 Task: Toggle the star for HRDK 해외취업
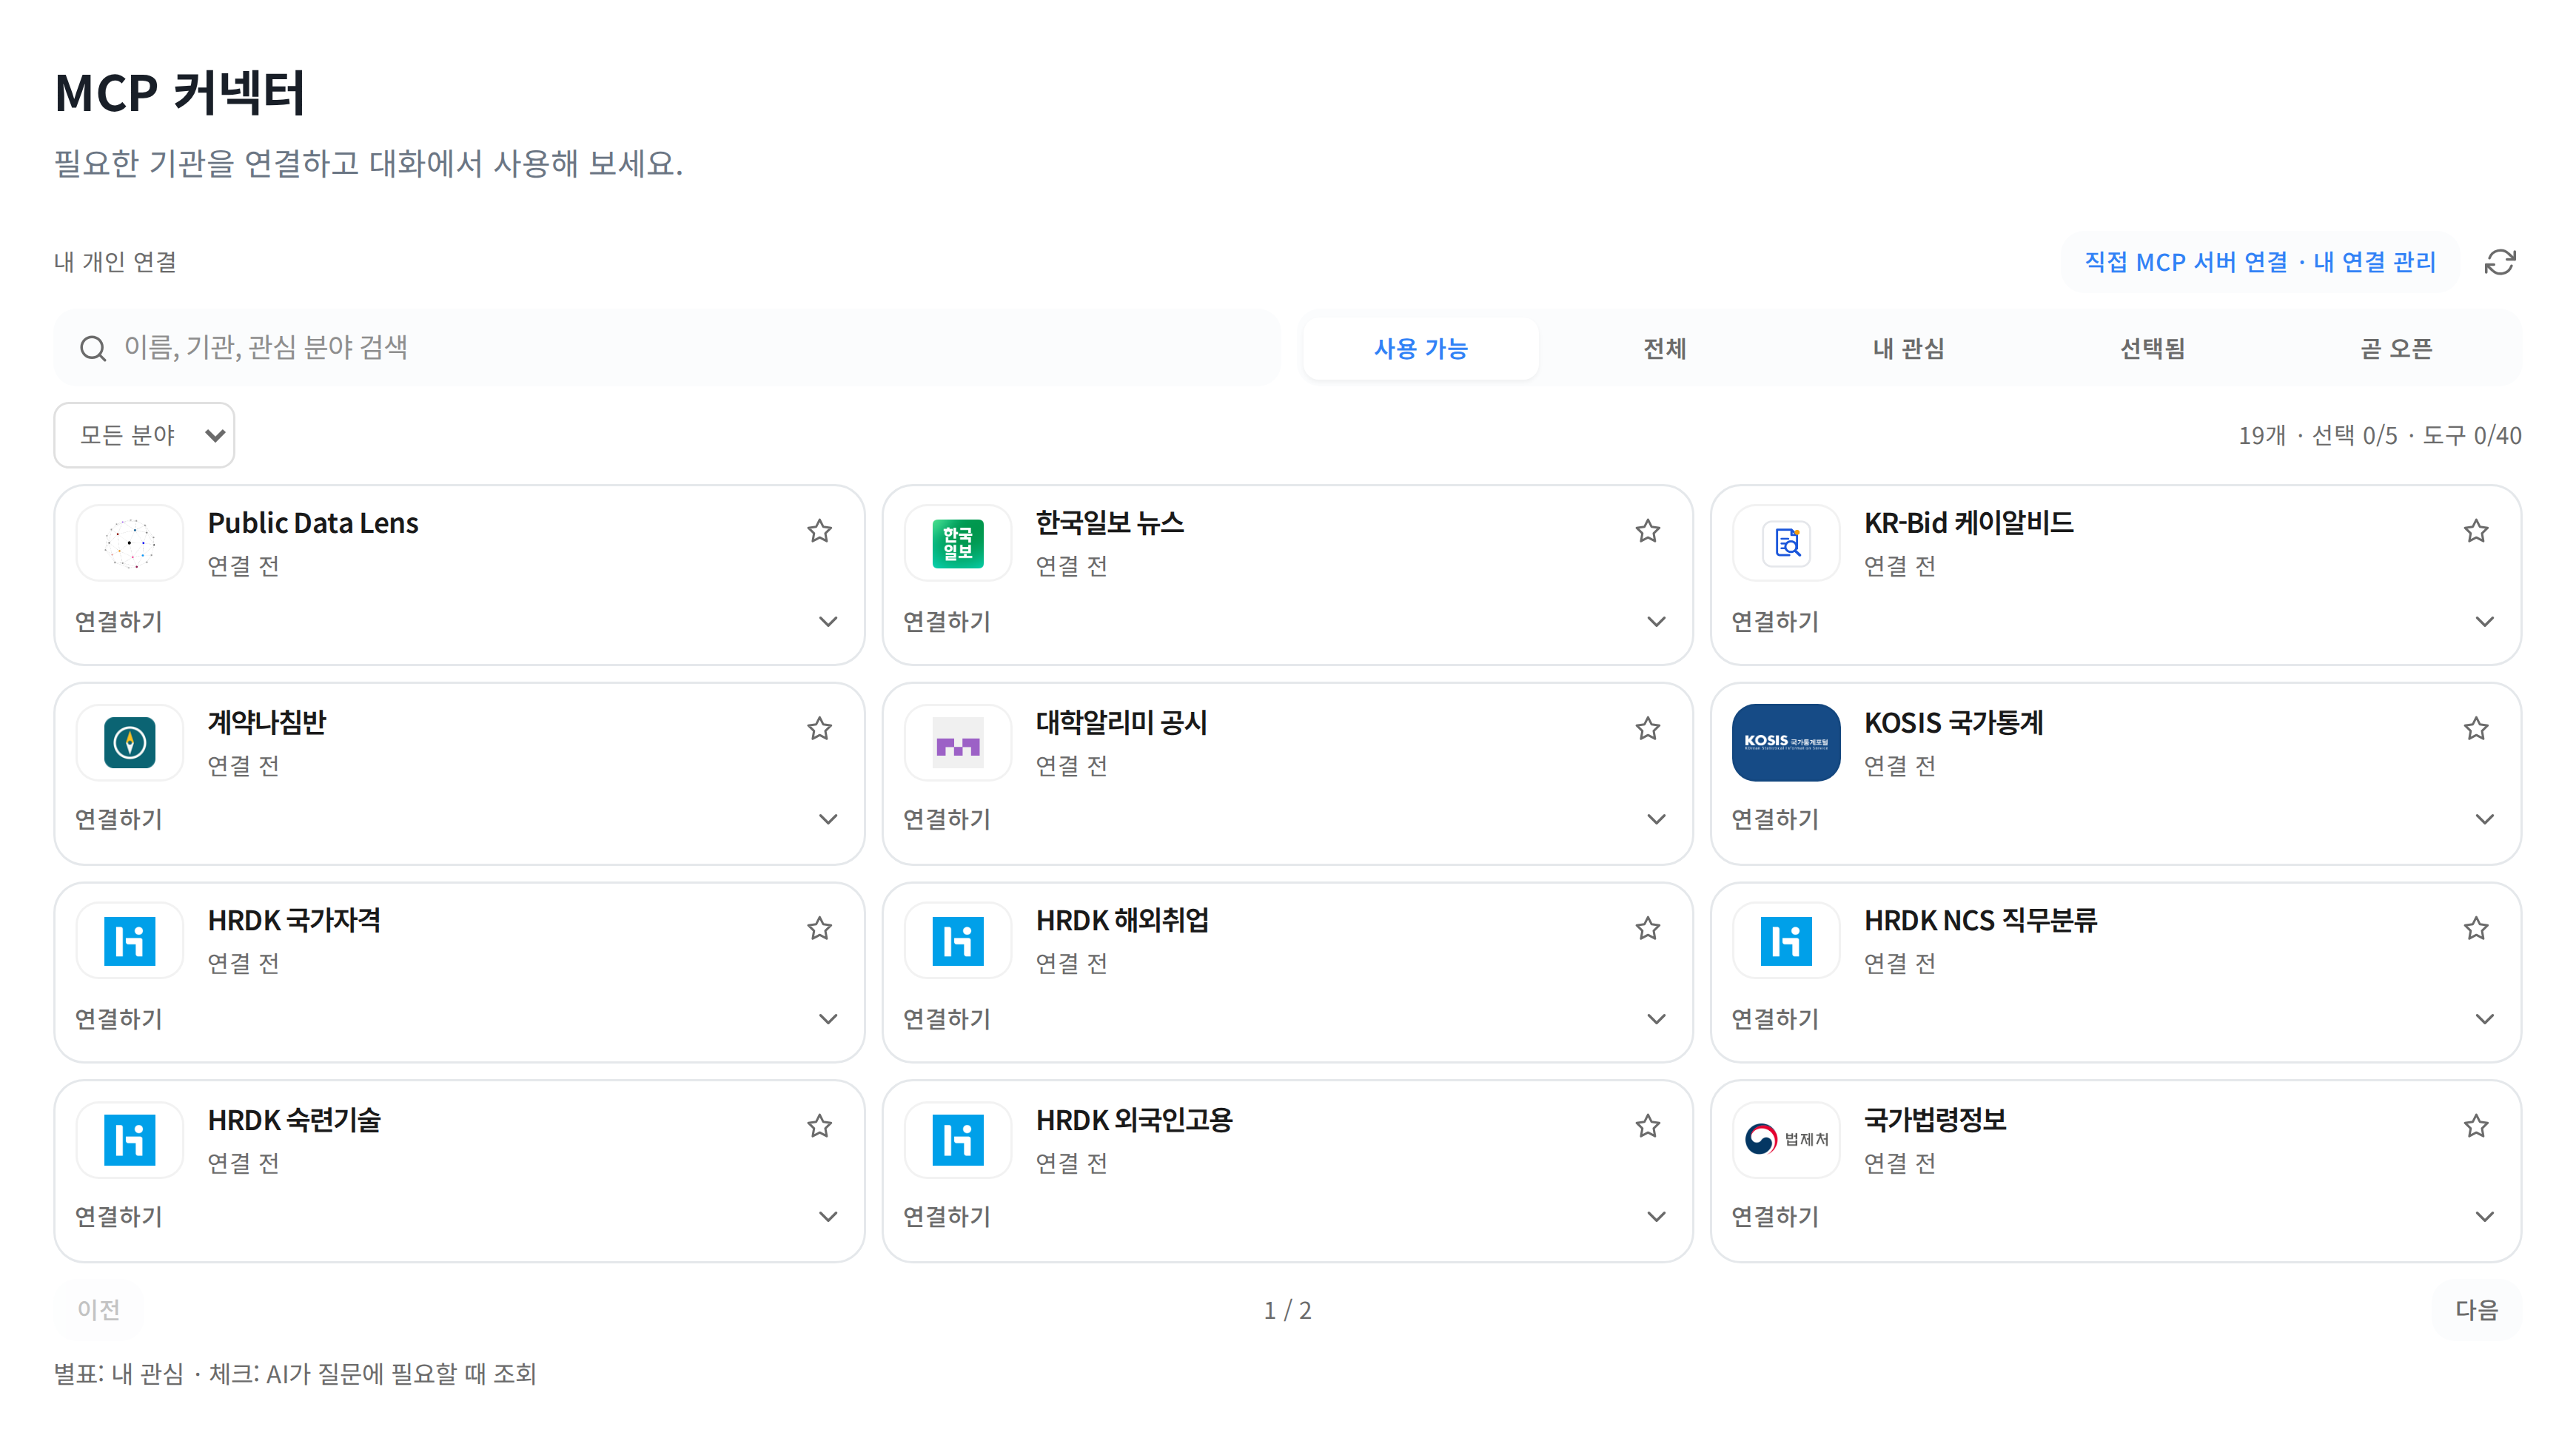pos(1647,929)
